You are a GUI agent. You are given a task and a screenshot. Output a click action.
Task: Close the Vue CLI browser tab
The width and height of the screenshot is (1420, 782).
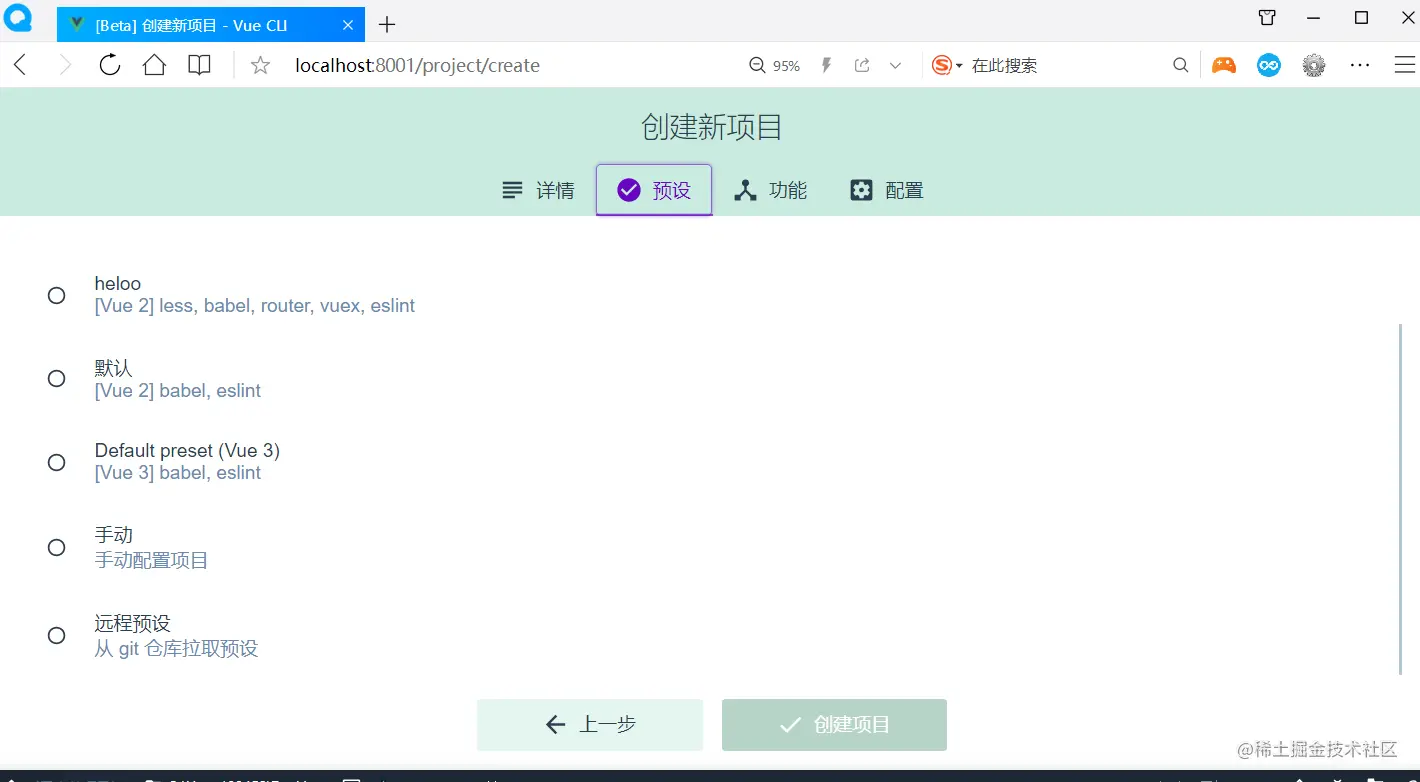(x=347, y=25)
